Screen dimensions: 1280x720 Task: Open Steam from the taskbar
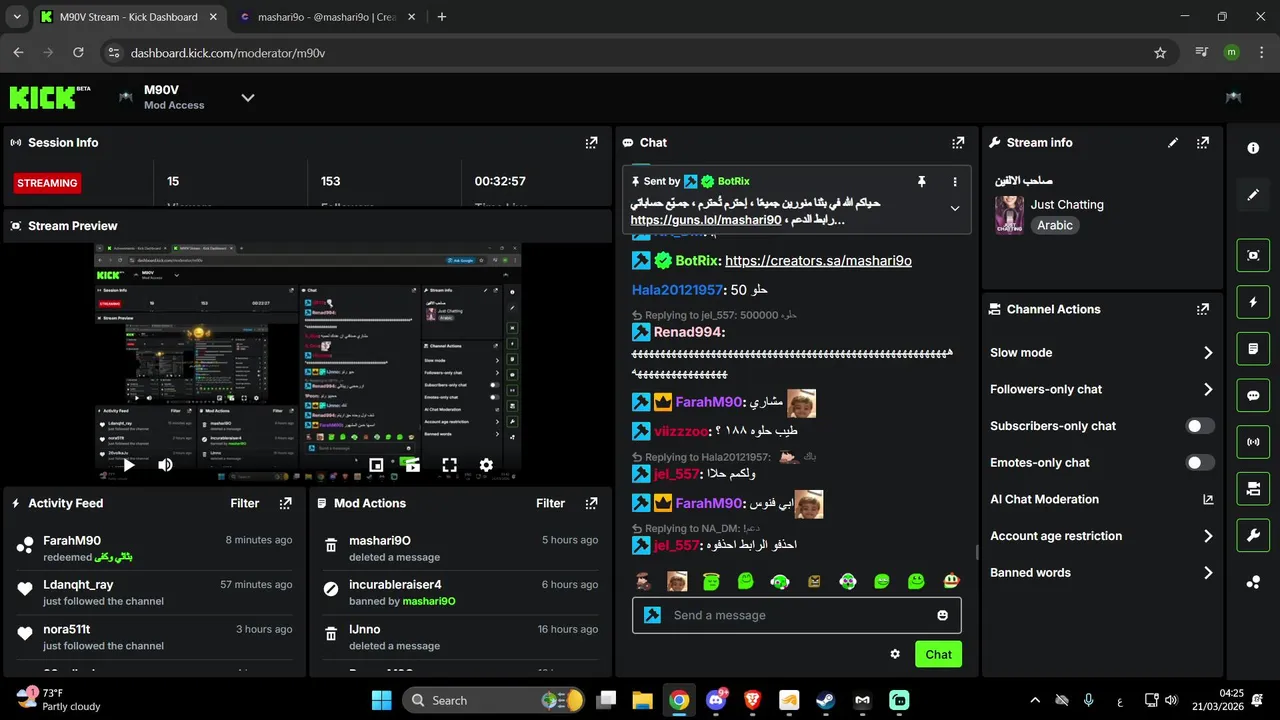pos(826,700)
